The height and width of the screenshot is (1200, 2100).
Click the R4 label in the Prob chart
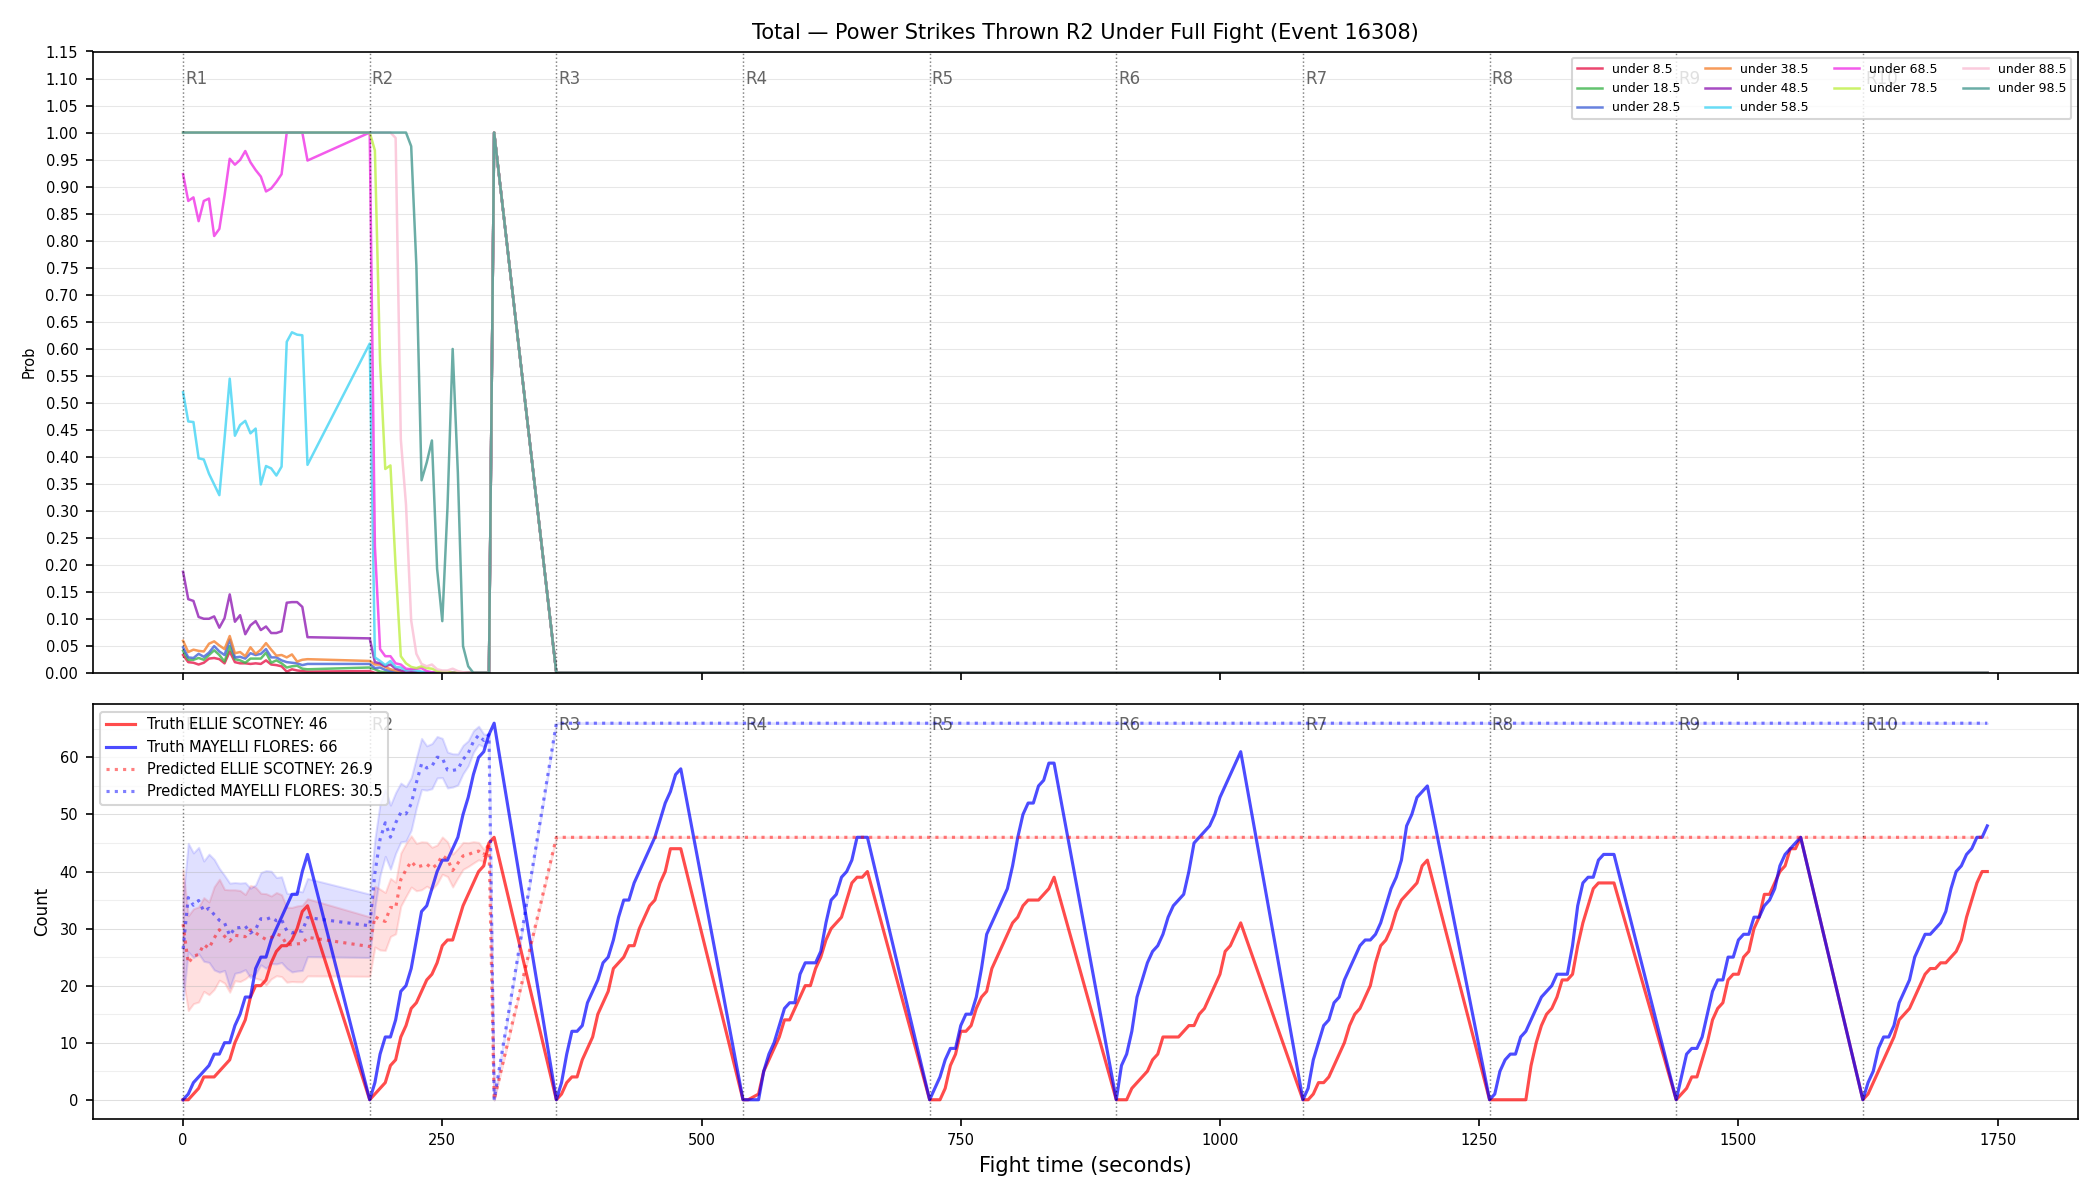coord(756,78)
